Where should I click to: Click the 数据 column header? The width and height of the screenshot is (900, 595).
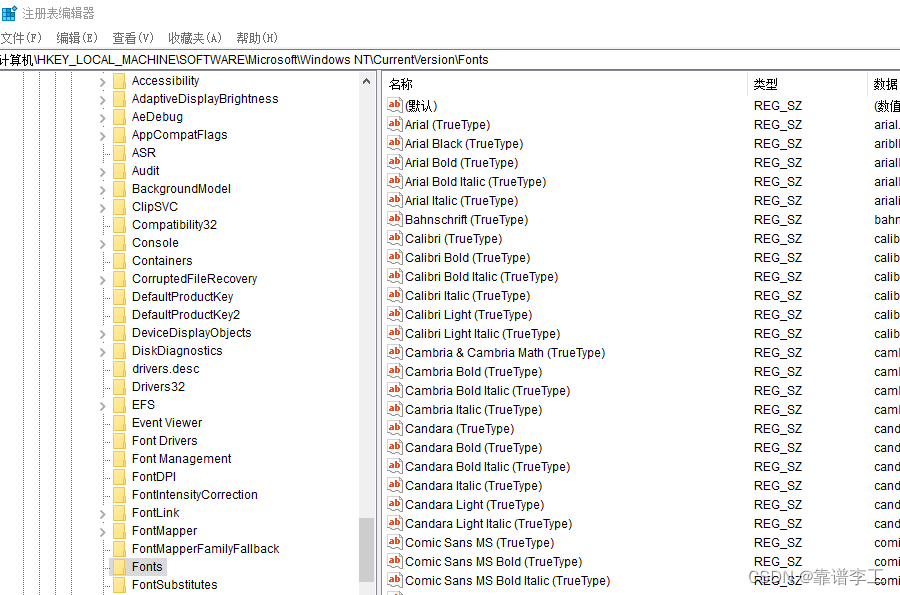click(884, 84)
